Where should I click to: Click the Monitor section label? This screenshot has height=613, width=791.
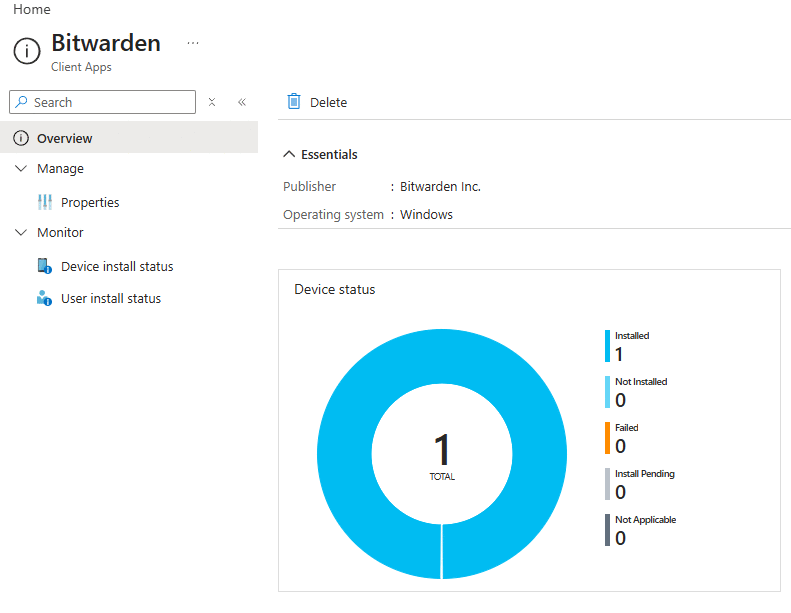tap(60, 232)
